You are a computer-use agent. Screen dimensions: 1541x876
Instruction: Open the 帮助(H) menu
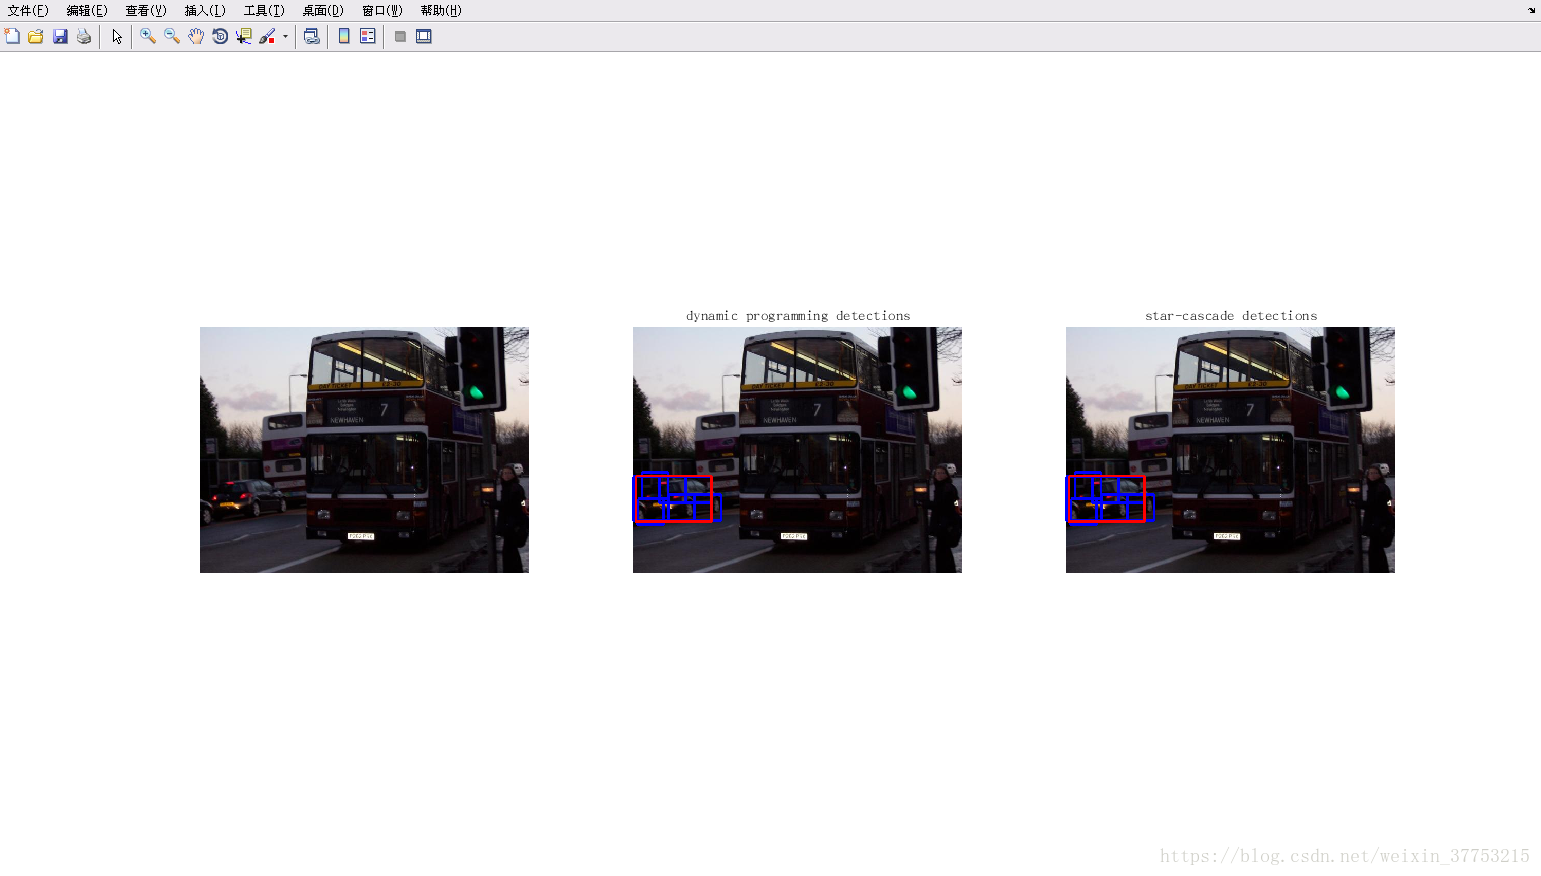pos(441,10)
